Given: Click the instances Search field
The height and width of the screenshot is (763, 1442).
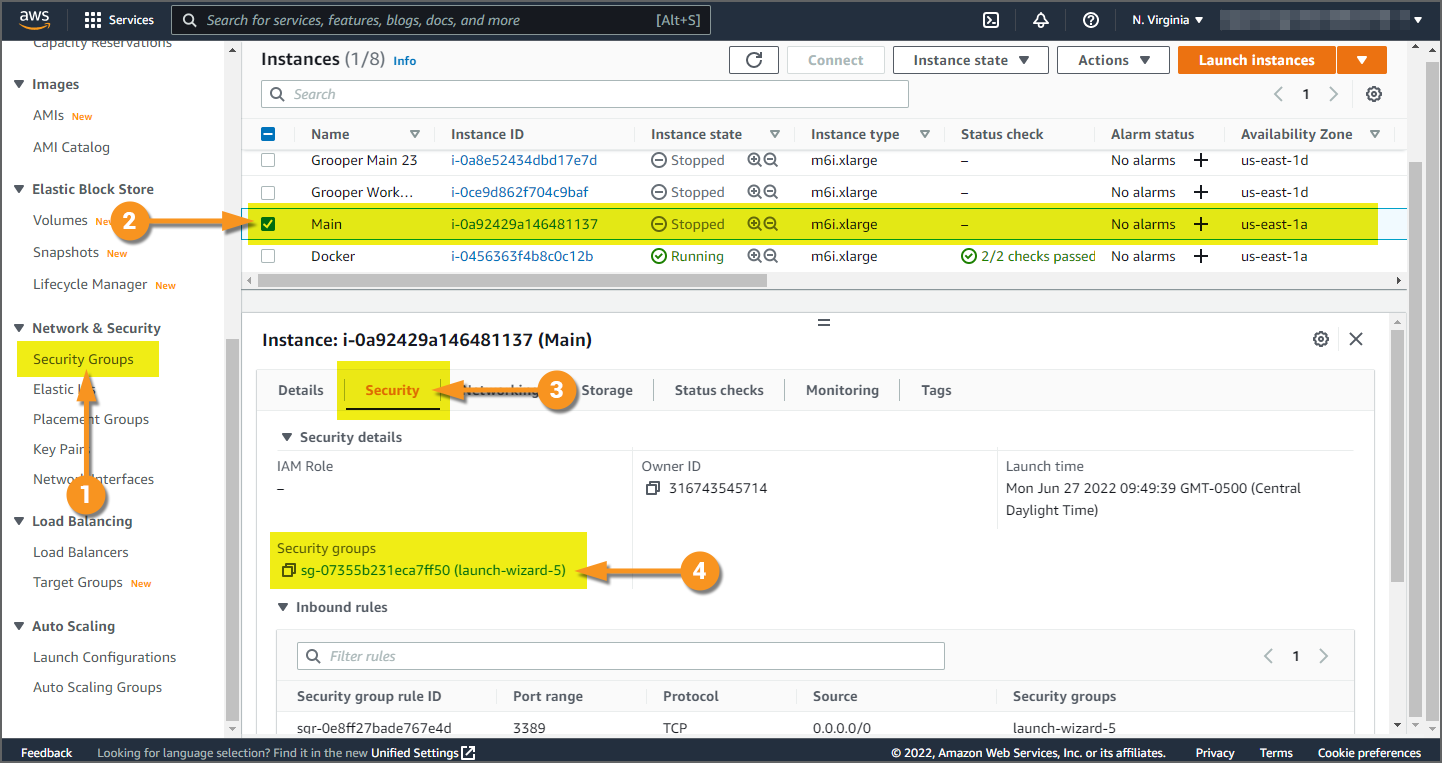Looking at the screenshot, I should tap(585, 94).
